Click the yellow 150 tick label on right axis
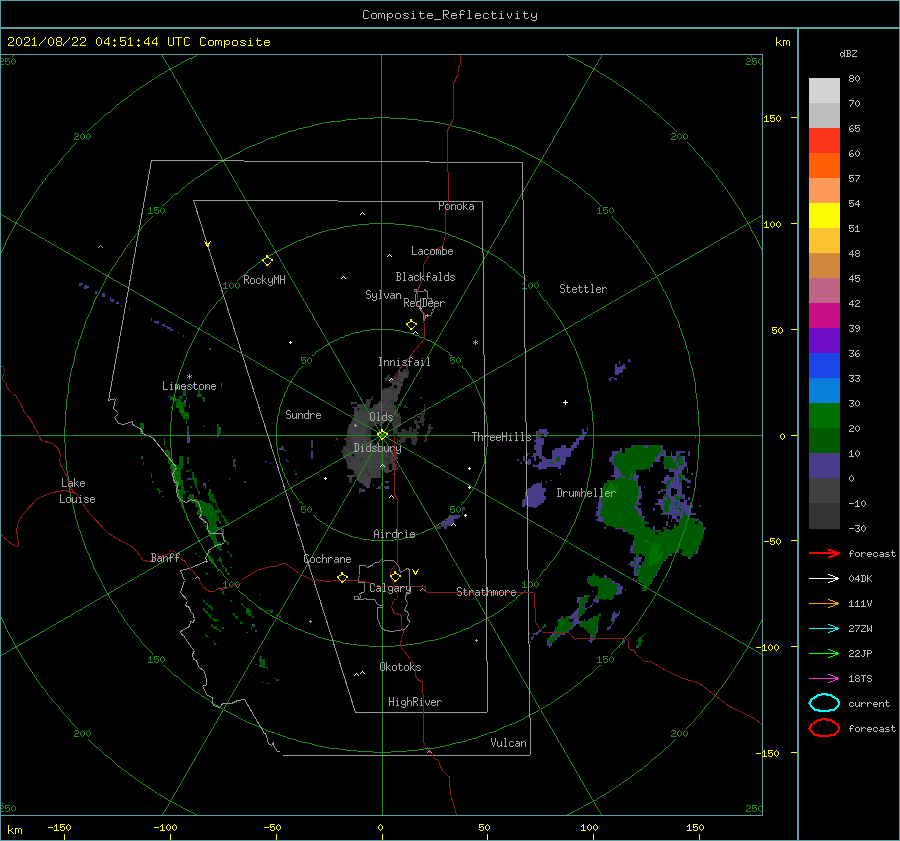Viewport: 900px width, 841px height. coord(773,118)
